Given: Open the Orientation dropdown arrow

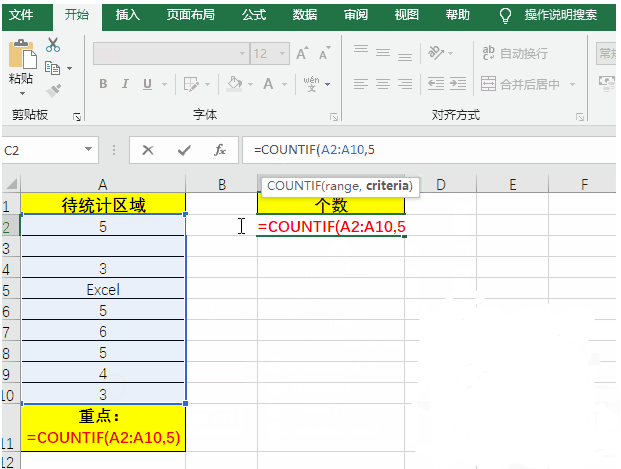Looking at the screenshot, I should pyautogui.click(x=451, y=53).
